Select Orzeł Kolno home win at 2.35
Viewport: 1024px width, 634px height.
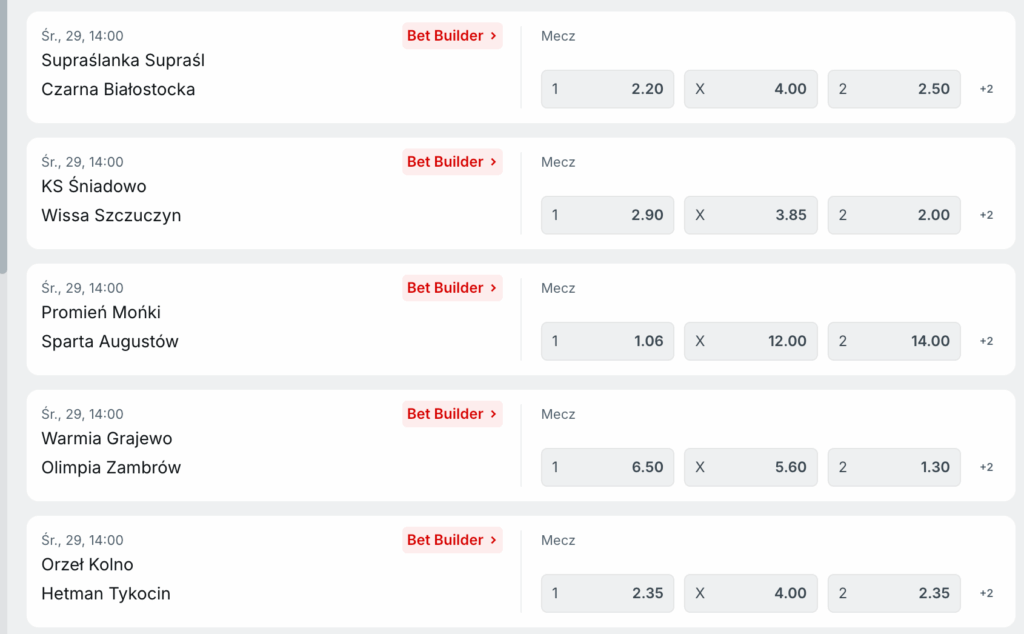pos(607,593)
